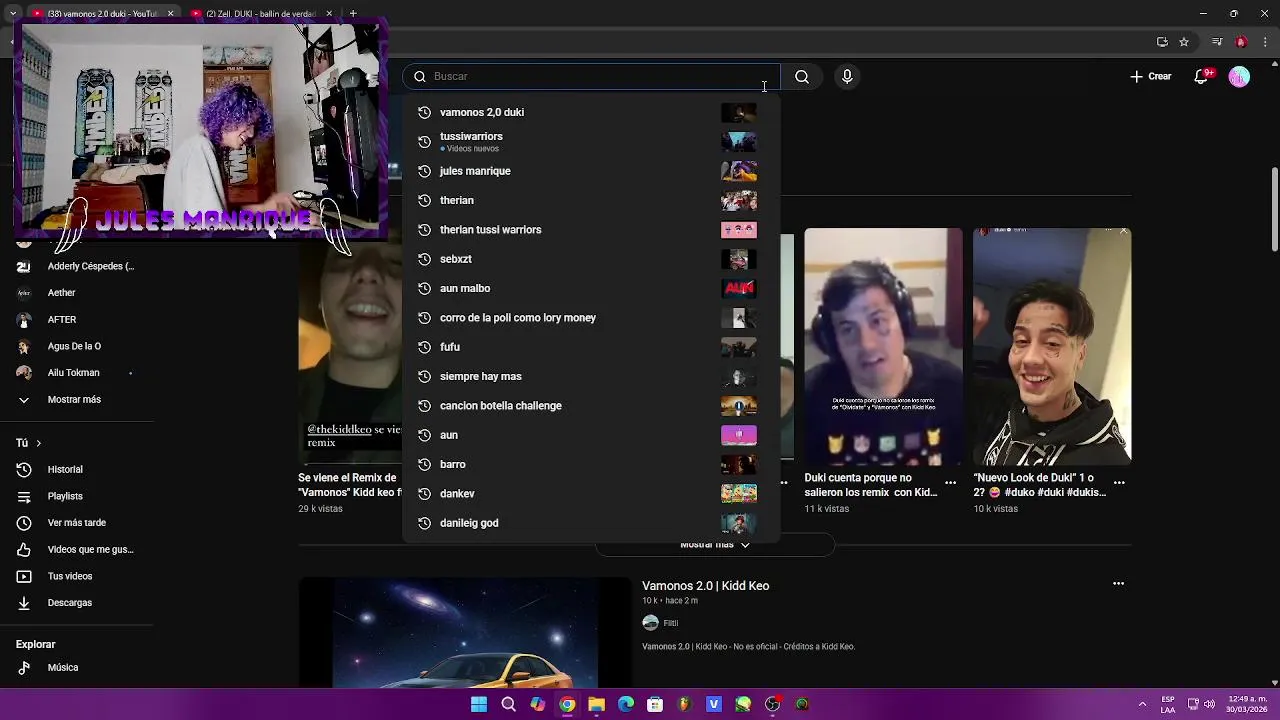Viewport: 1280px width, 720px height.
Task: Open Descargas in the sidebar
Action: (77, 603)
